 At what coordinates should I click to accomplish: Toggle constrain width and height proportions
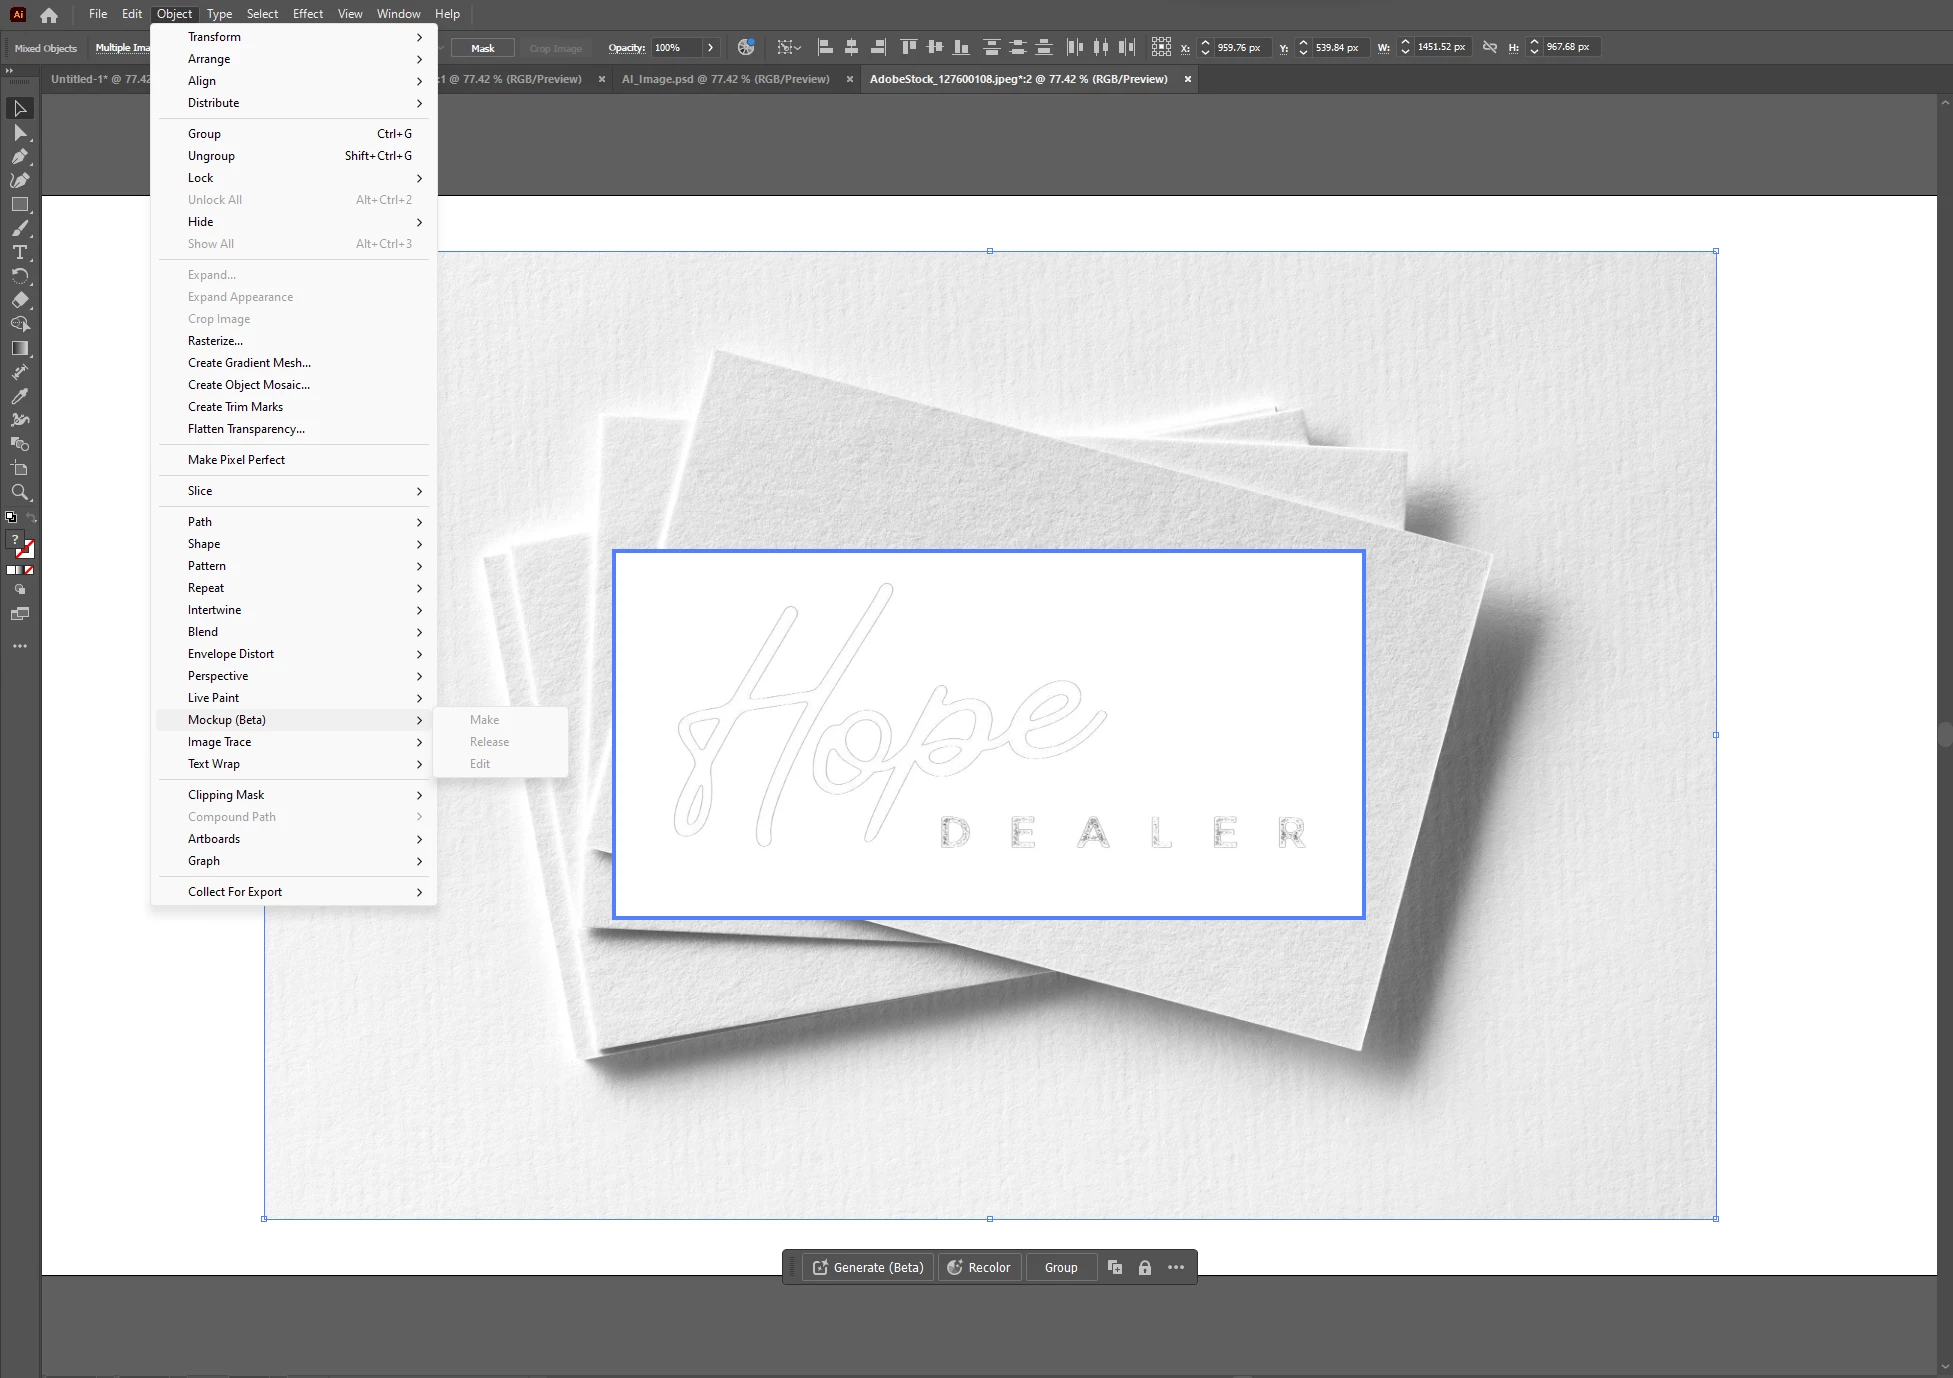click(1489, 47)
